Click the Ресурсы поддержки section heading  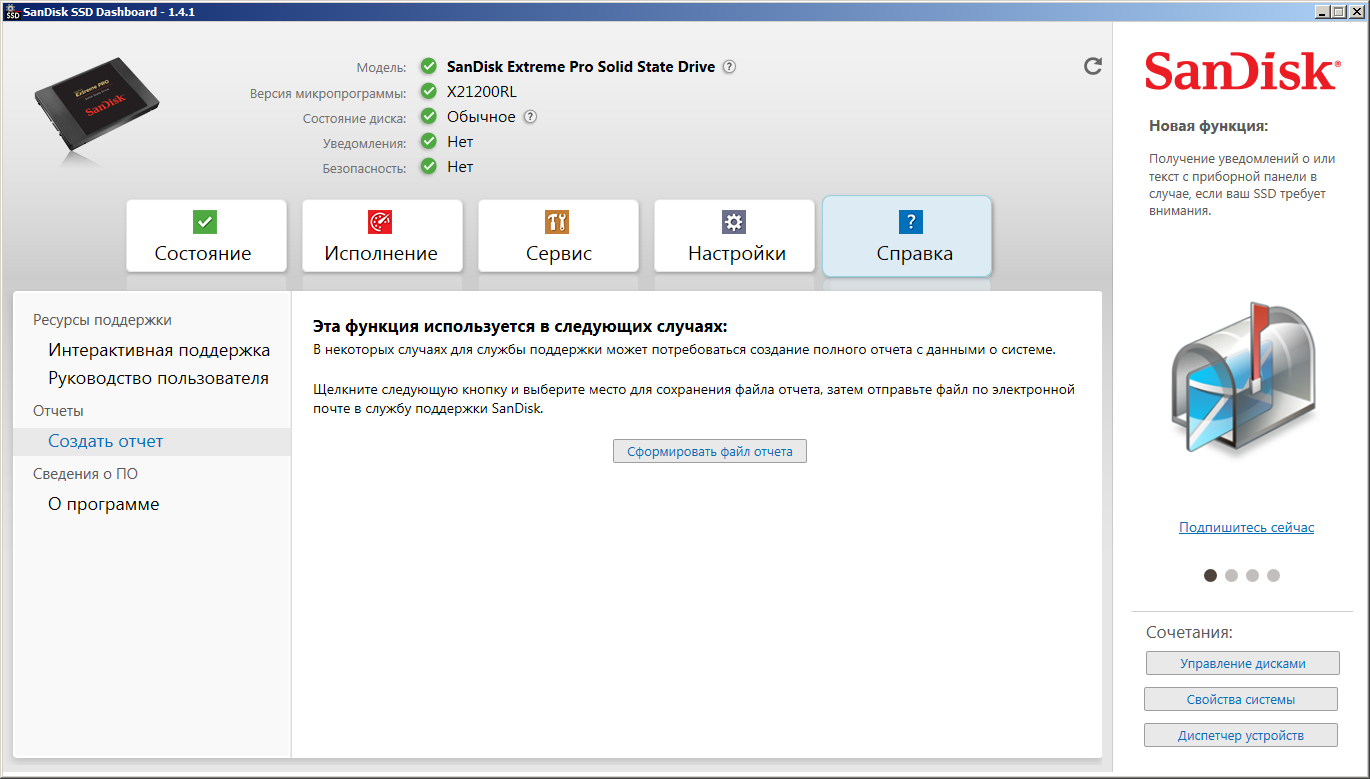102,320
